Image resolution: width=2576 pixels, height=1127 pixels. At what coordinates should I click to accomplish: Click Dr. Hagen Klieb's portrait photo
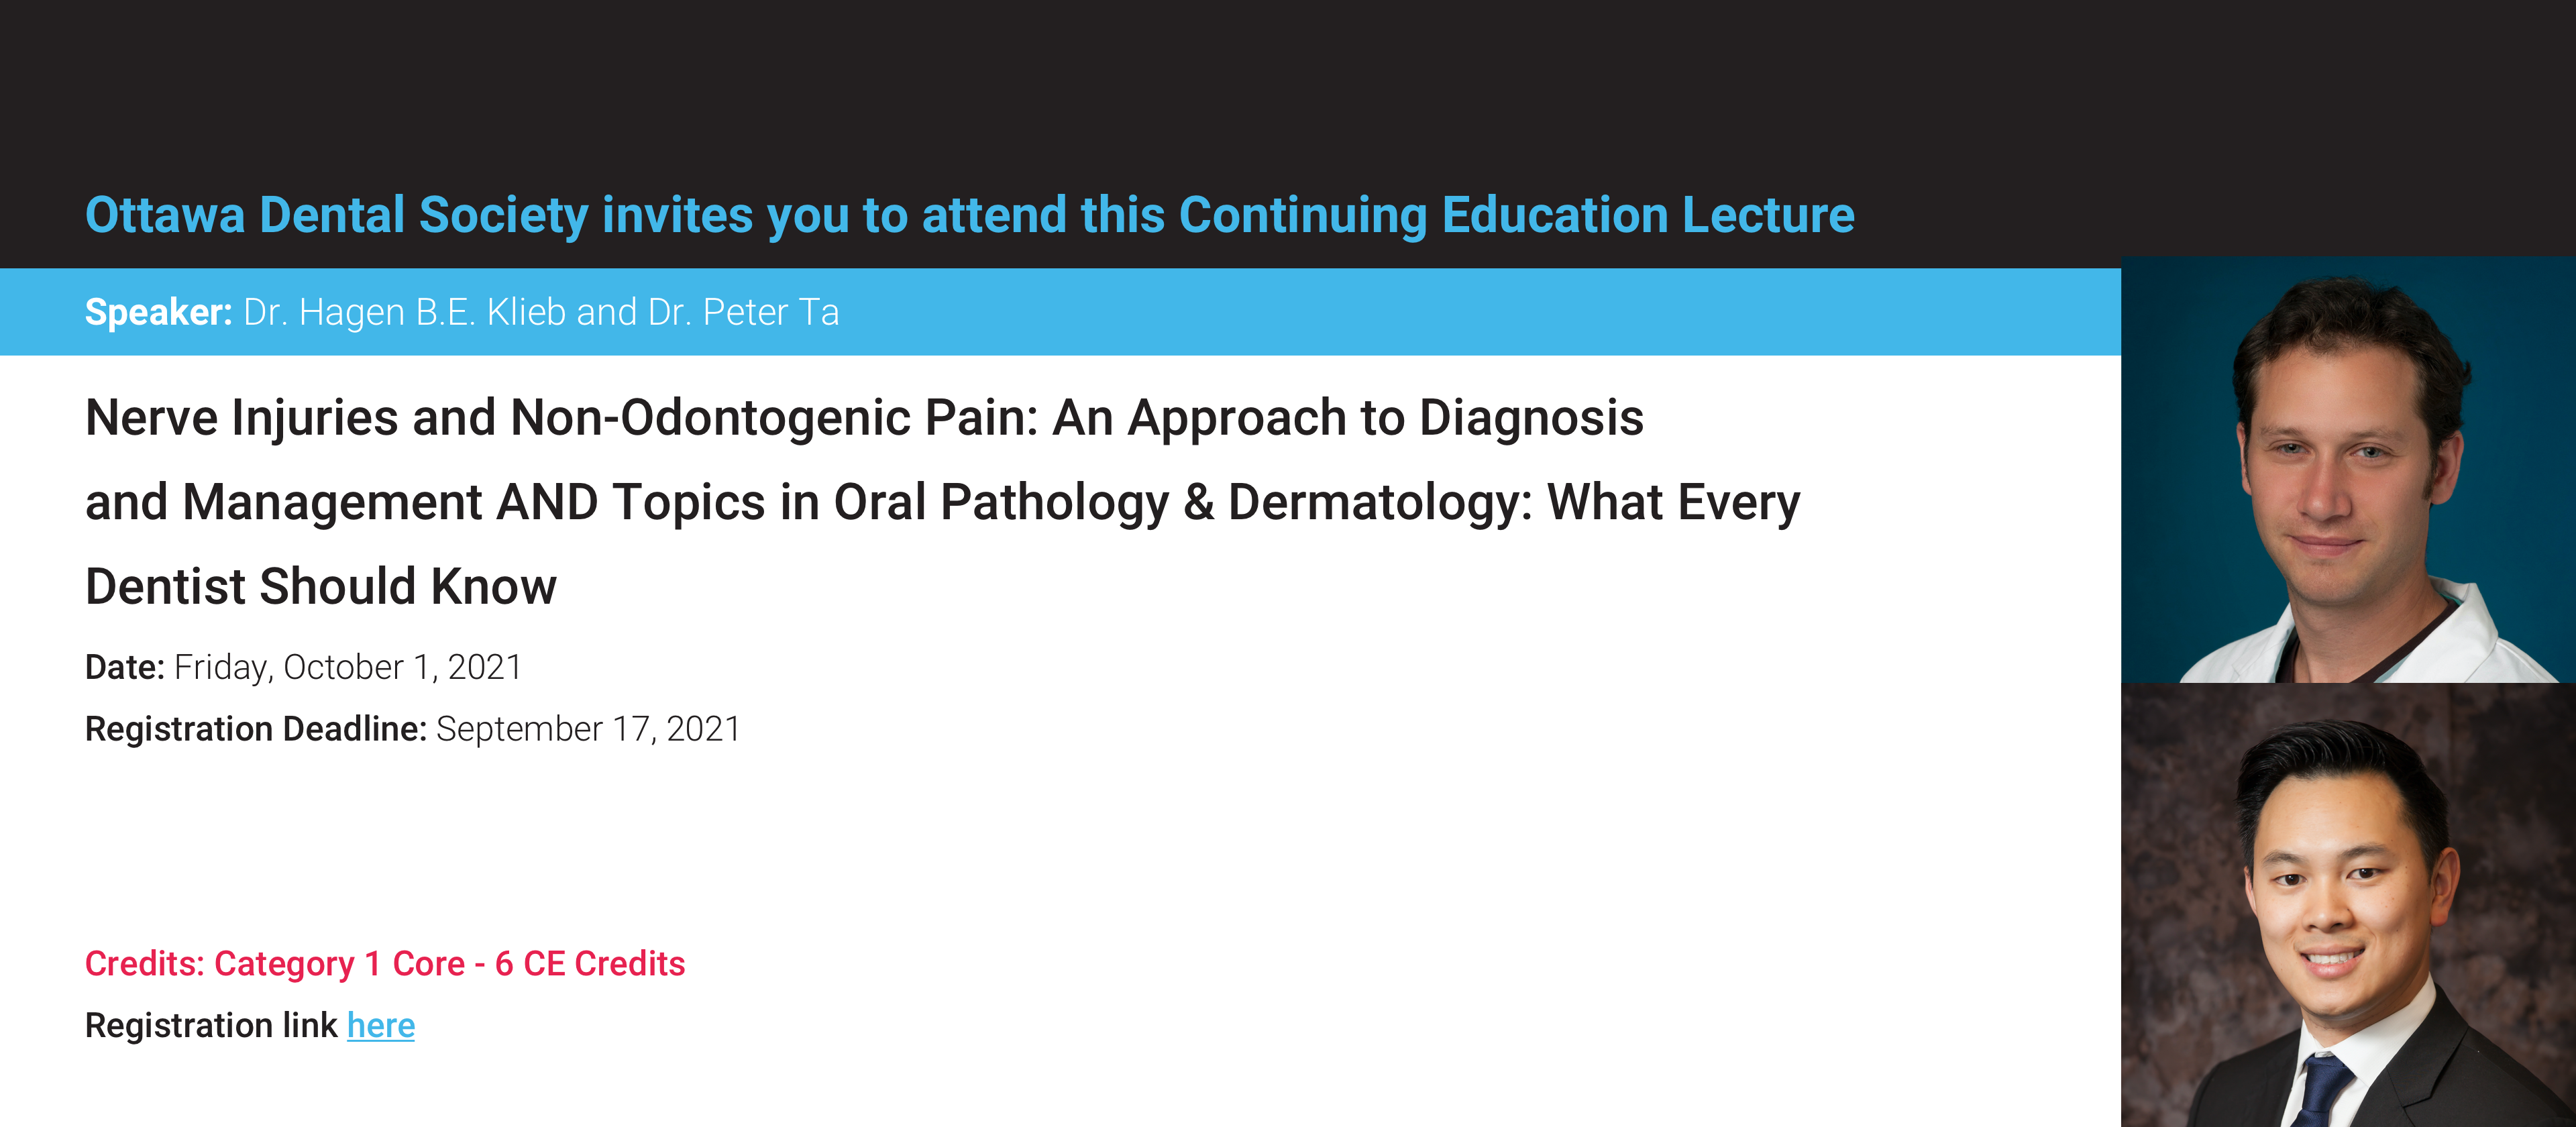point(2348,469)
